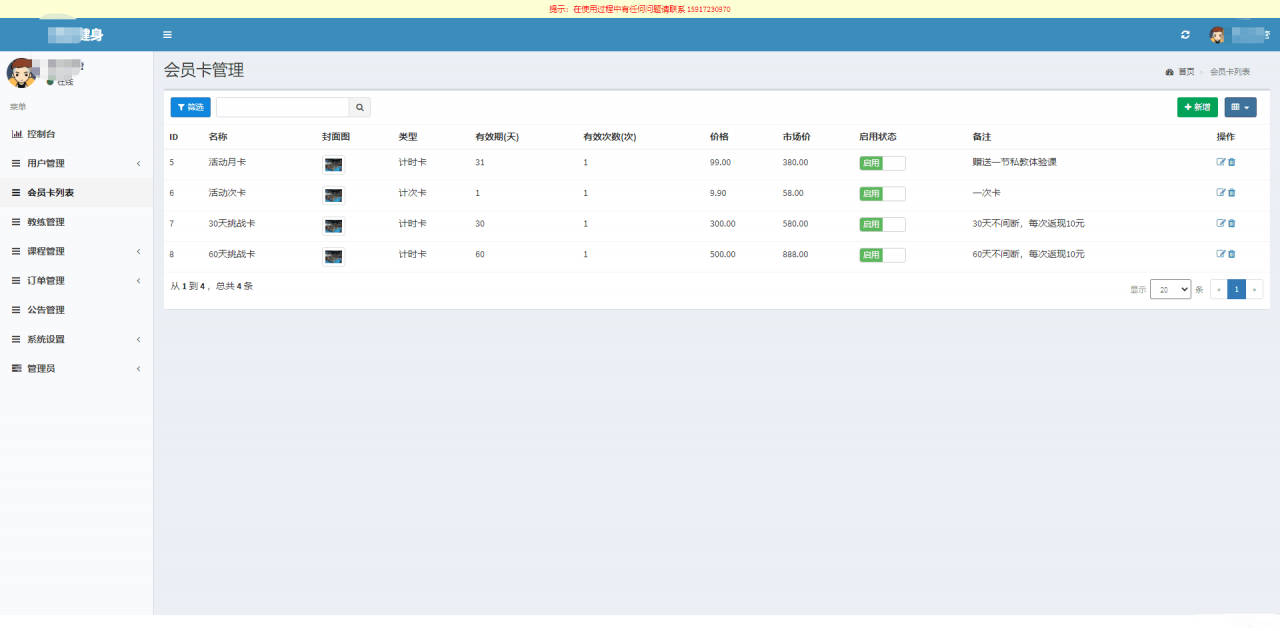Open 控制台 dashboard menu item

(x=76, y=134)
